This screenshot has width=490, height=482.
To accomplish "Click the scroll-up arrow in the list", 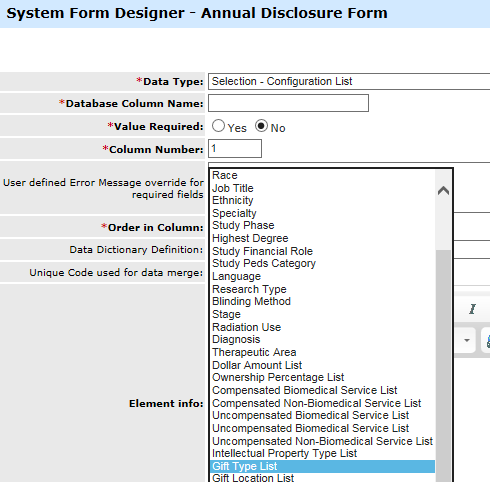I will (443, 191).
